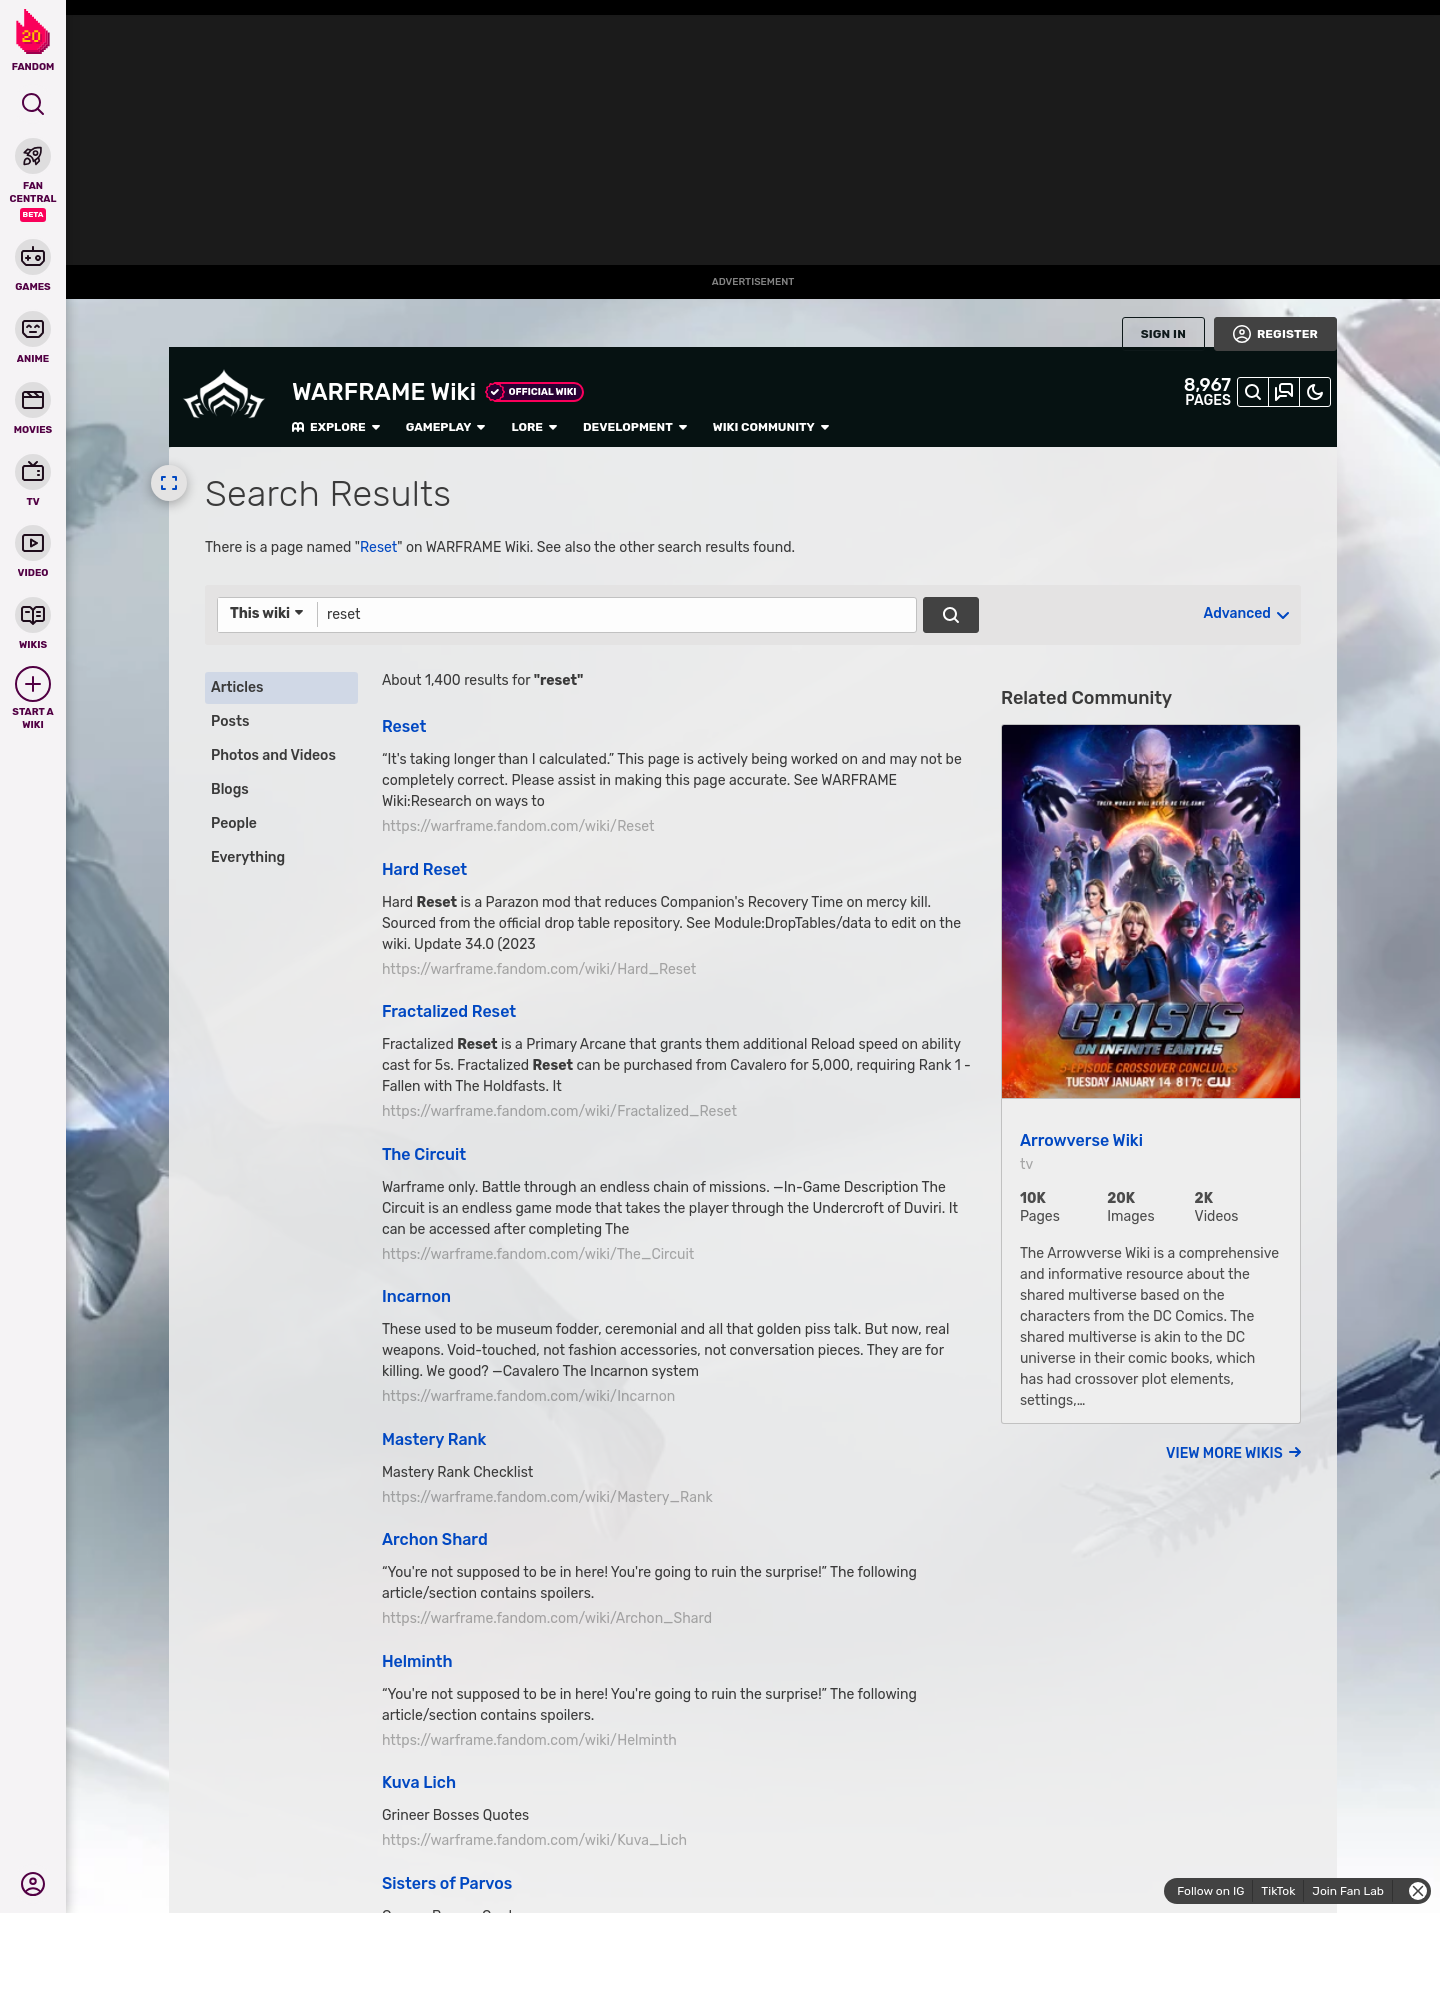The width and height of the screenshot is (1440, 2000).
Task: Open the Games controller icon
Action: [33, 257]
